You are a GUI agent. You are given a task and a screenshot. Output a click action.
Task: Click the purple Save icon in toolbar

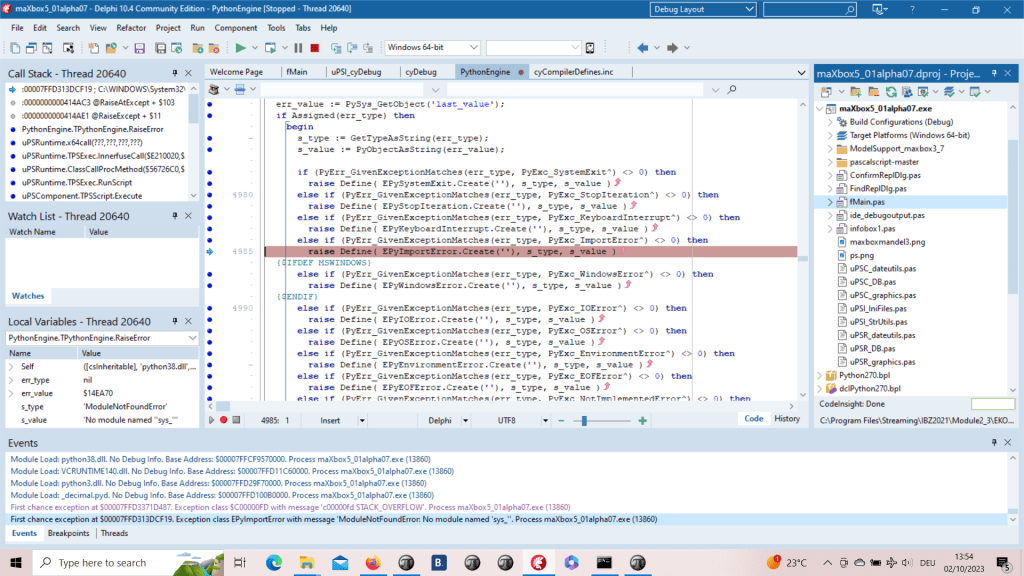(138, 48)
